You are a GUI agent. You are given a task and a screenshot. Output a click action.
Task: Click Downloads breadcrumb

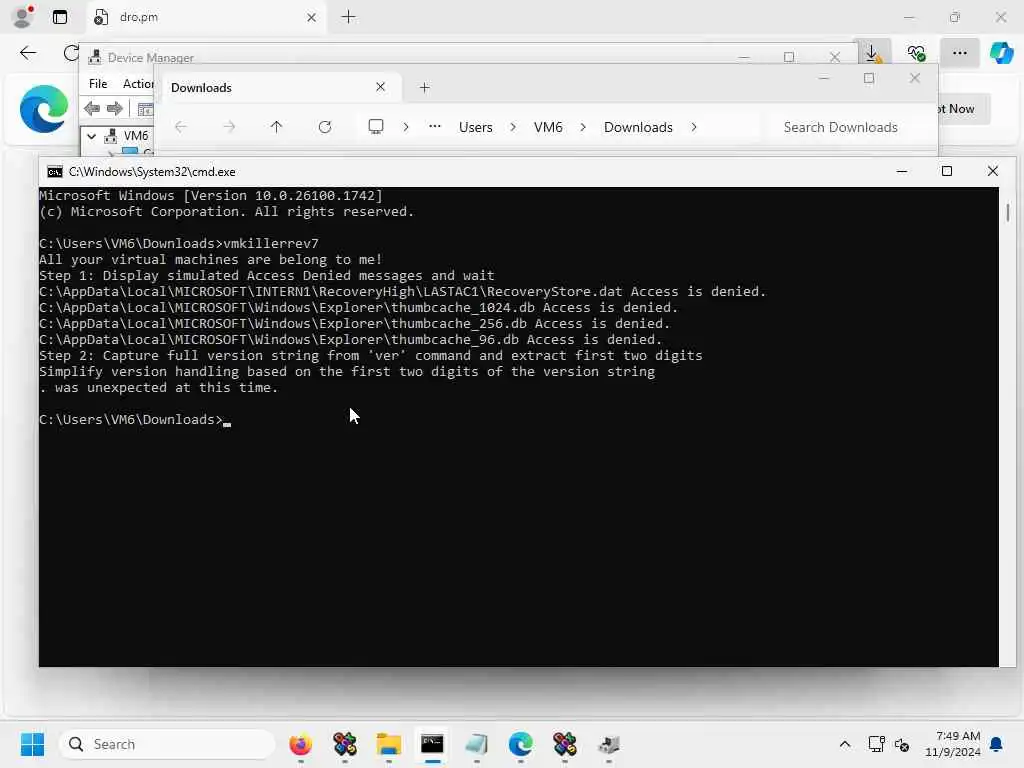point(638,127)
